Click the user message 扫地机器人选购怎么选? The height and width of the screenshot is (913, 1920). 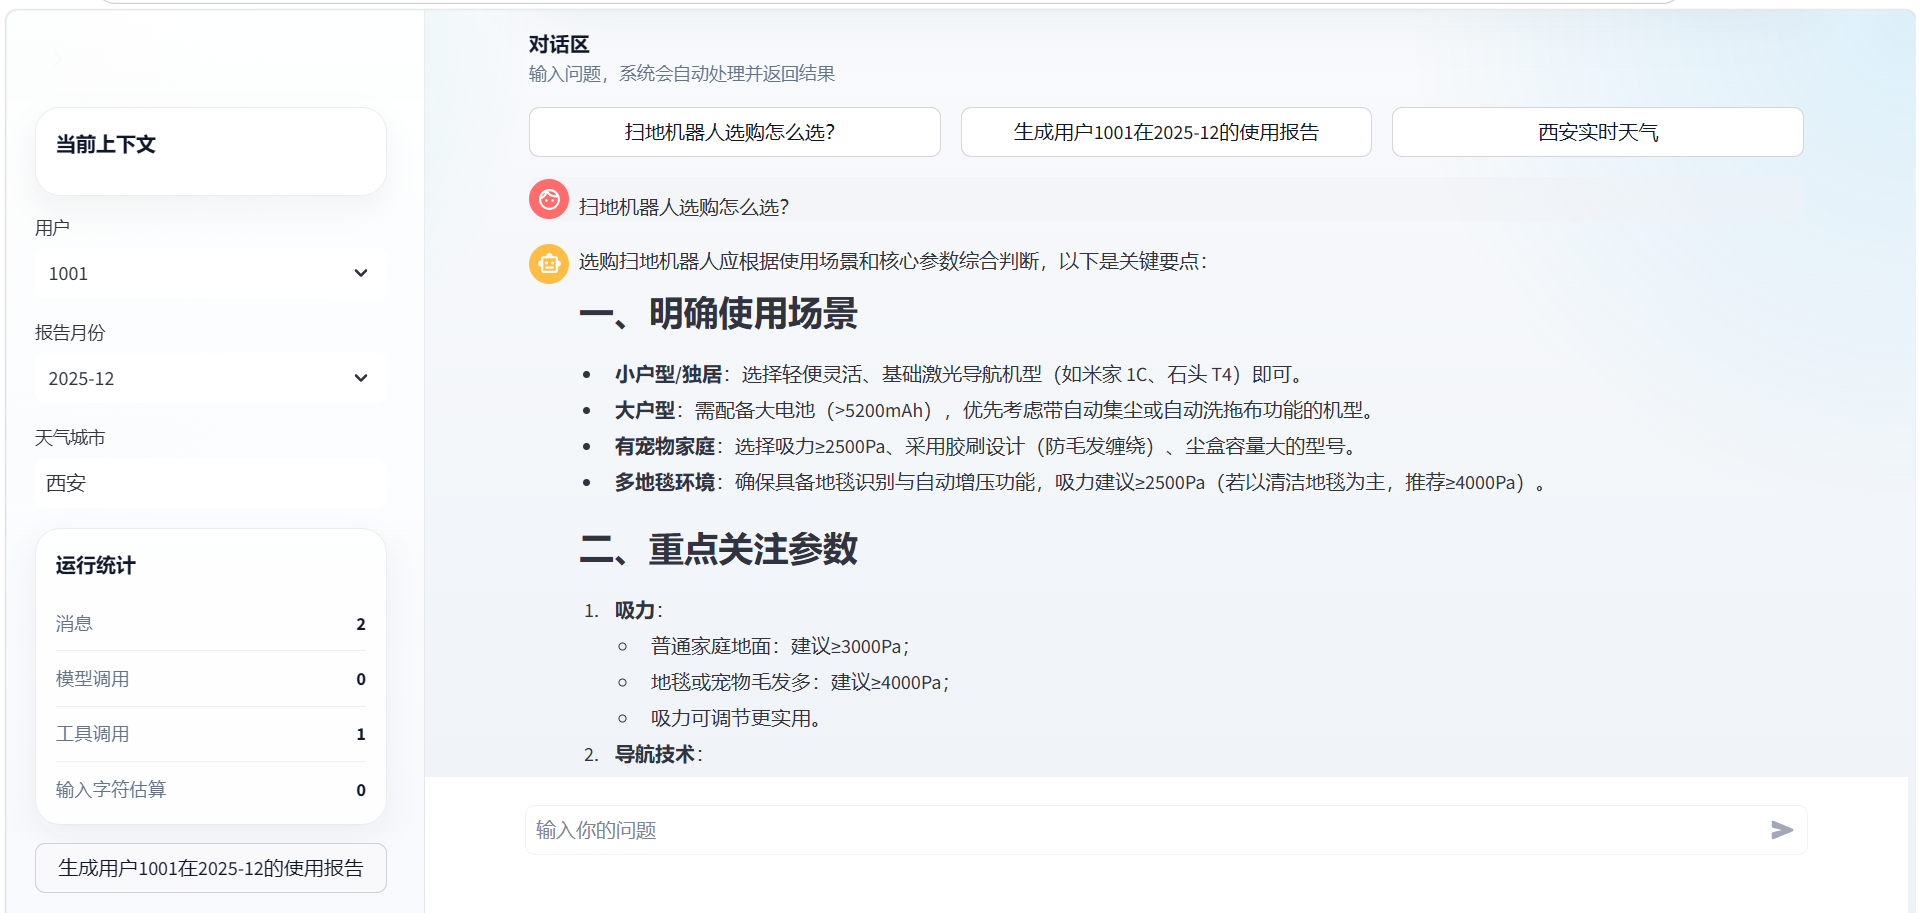coord(684,207)
